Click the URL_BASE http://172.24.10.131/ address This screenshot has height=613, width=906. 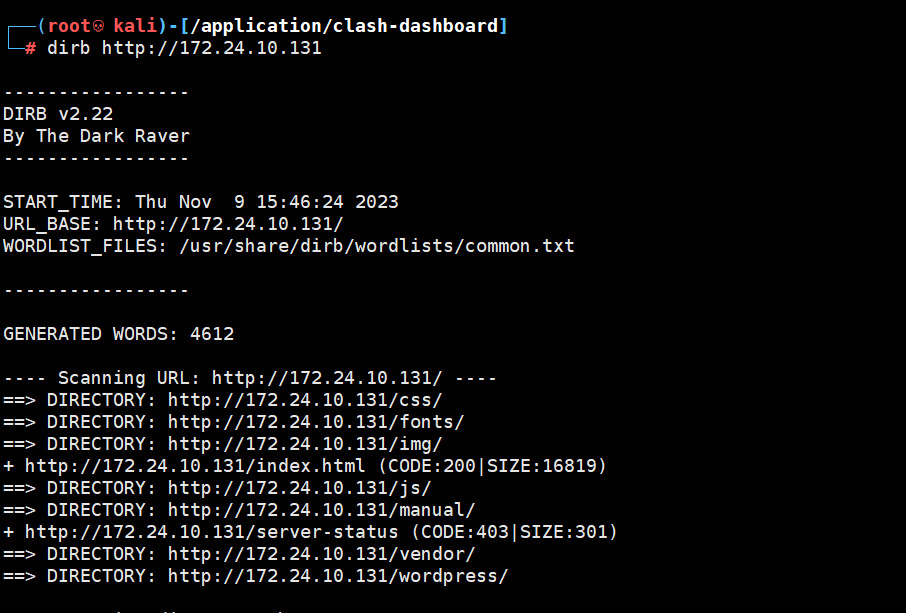pos(228,224)
